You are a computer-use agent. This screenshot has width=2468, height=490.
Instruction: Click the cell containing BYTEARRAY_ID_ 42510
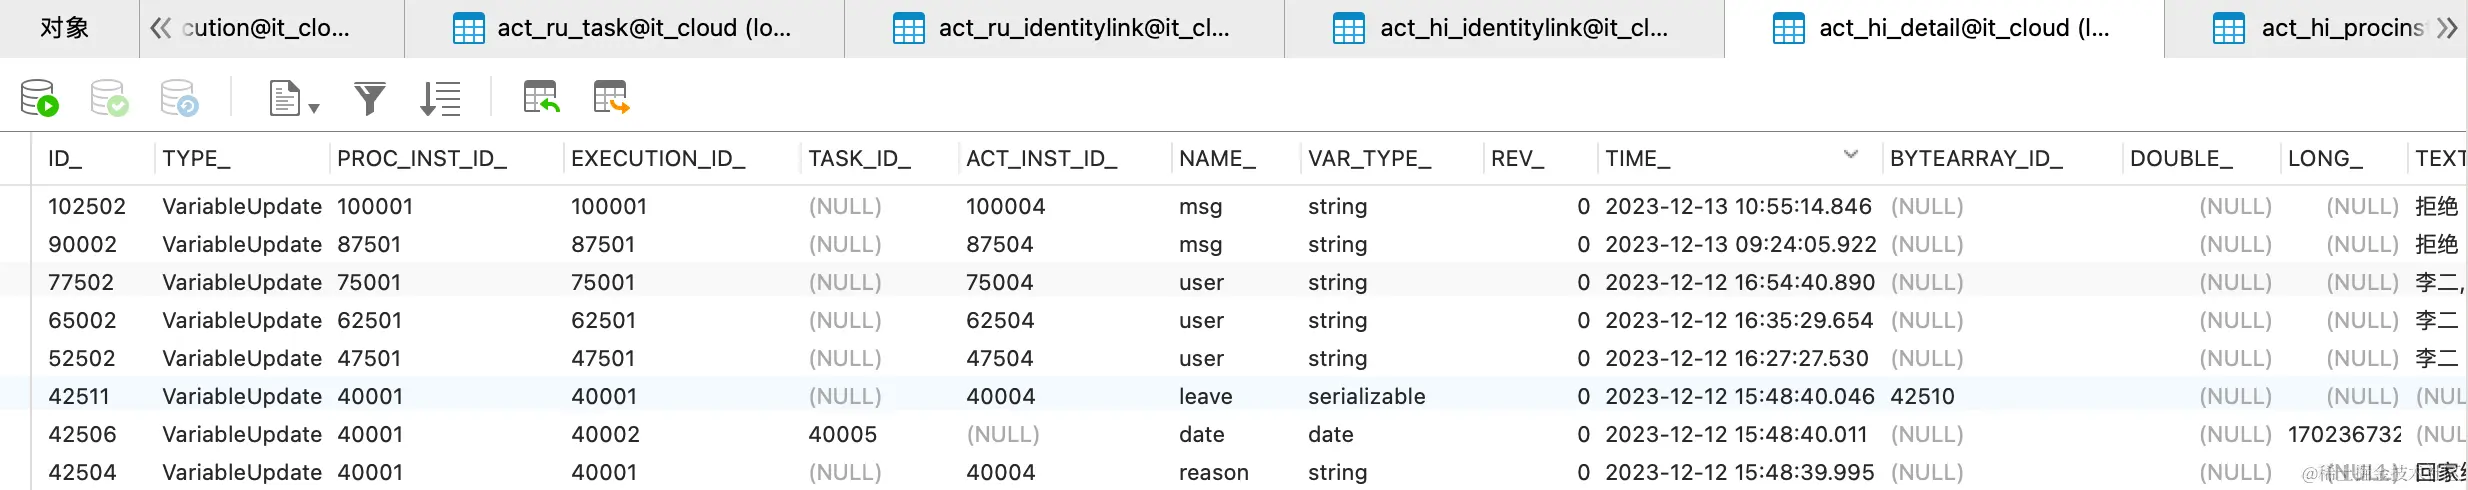[1922, 396]
